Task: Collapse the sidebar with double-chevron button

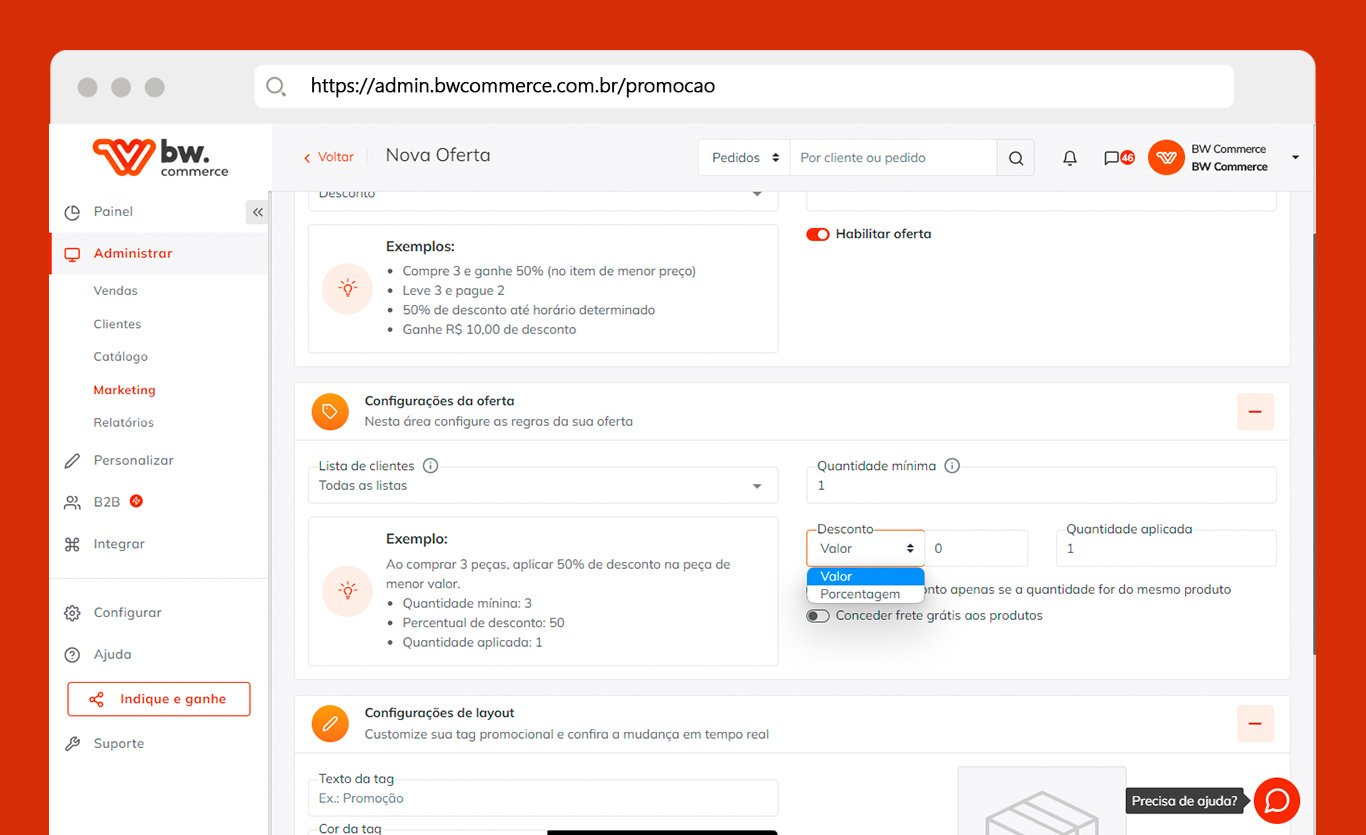Action: 257,212
